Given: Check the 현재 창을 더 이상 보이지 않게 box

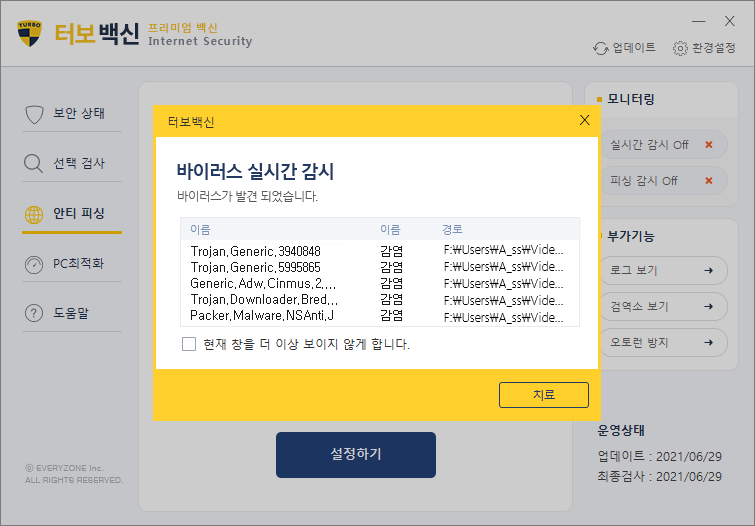Looking at the screenshot, I should 189,344.
